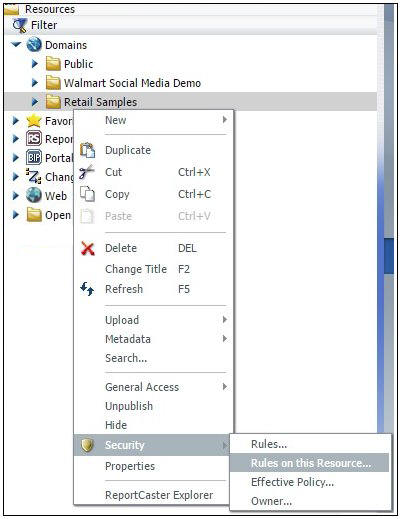Expand the Public folder

pyautogui.click(x=35, y=64)
